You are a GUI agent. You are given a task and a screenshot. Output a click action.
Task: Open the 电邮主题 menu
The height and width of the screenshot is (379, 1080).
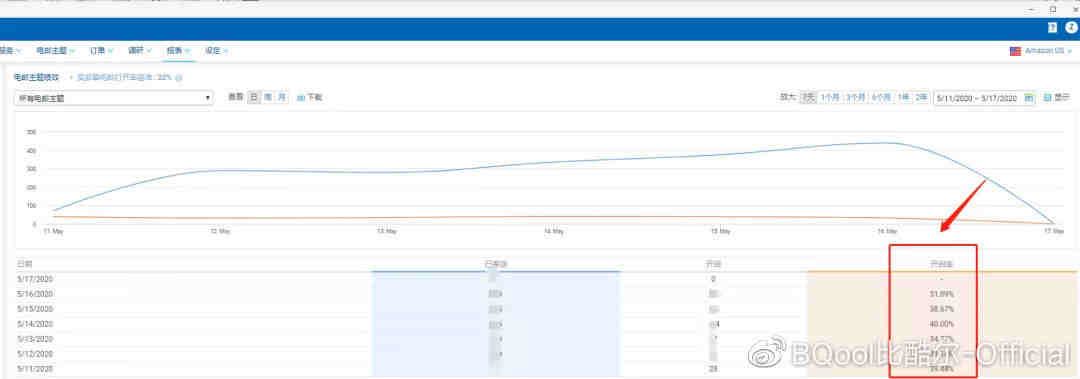55,51
